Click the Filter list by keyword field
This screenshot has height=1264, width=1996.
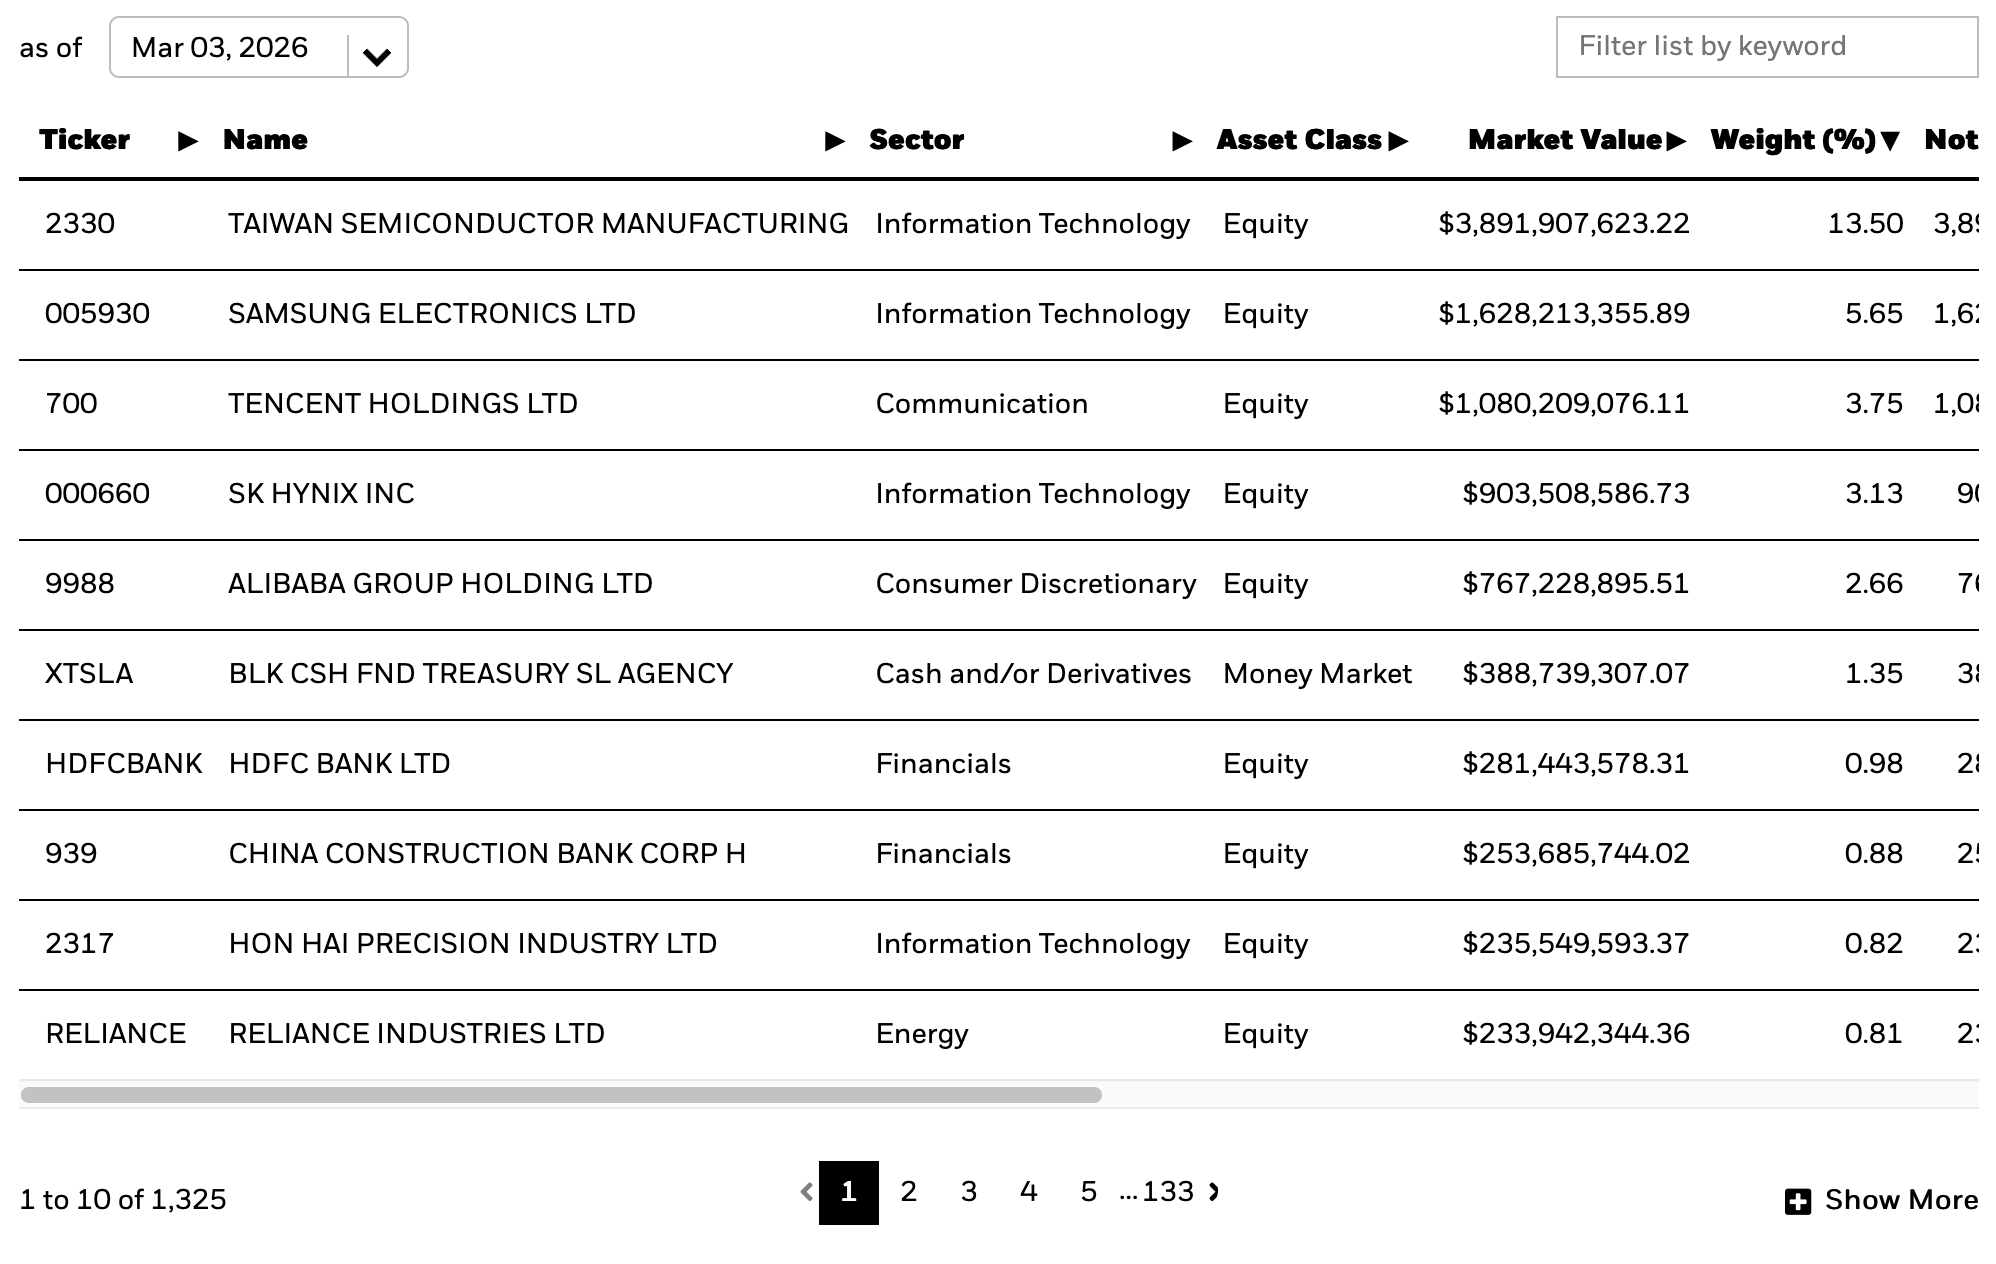point(1766,47)
